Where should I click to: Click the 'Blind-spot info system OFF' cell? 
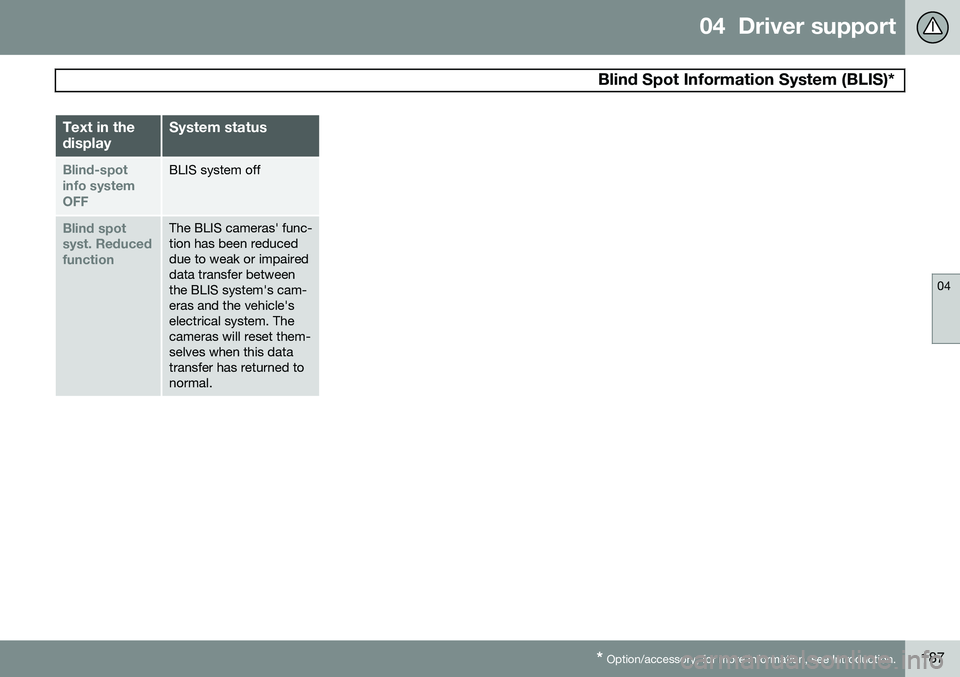(x=108, y=186)
